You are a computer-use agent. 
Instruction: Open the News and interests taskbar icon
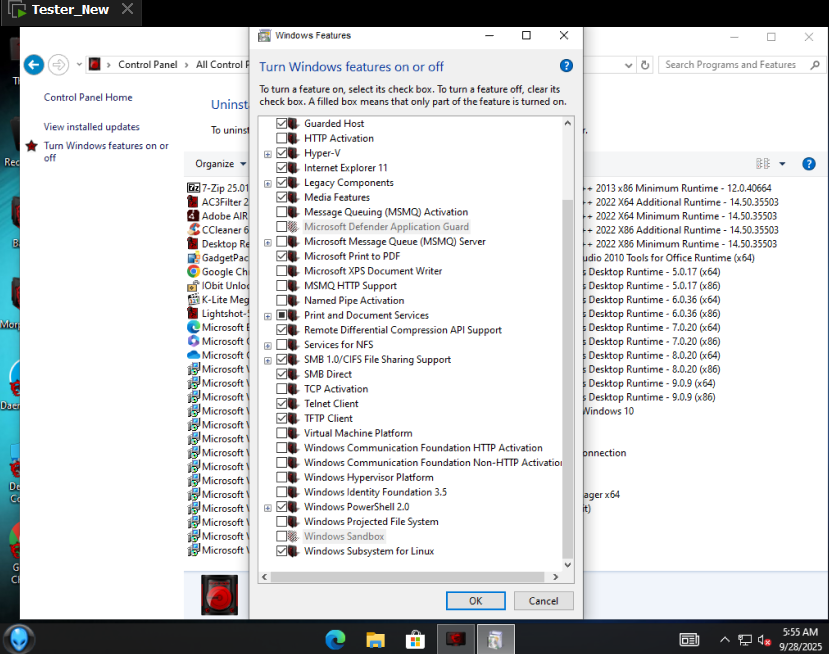click(689, 640)
